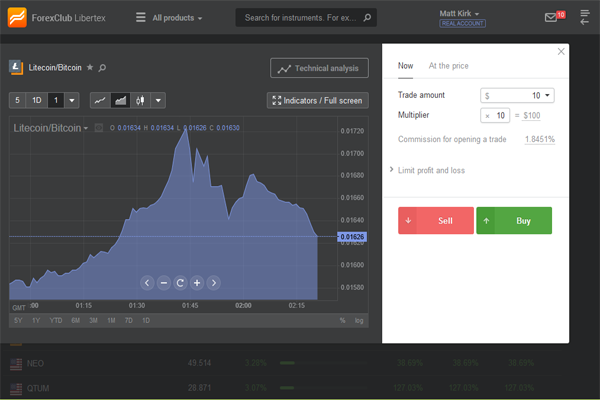Switch to the At the price tab
Image resolution: width=600 pixels, height=400 pixels.
click(448, 66)
